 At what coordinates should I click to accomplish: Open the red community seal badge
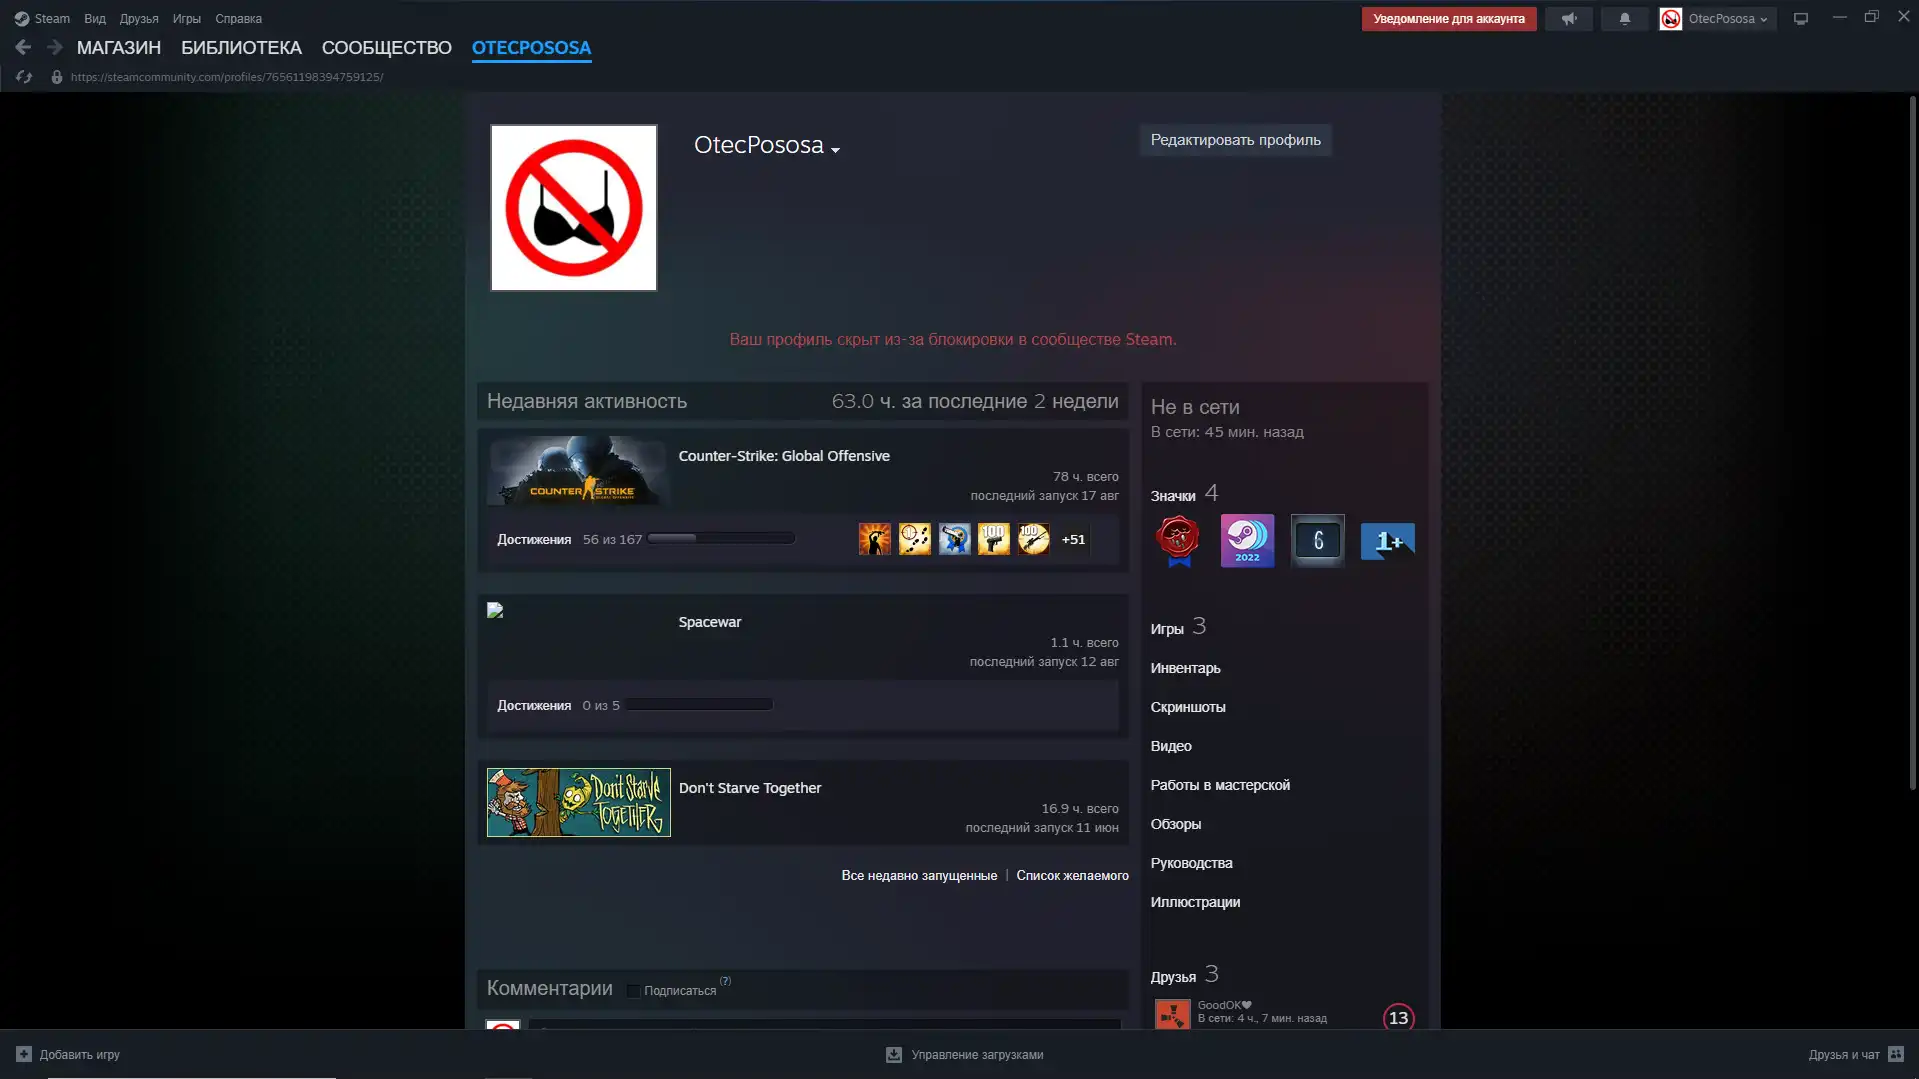point(1178,541)
